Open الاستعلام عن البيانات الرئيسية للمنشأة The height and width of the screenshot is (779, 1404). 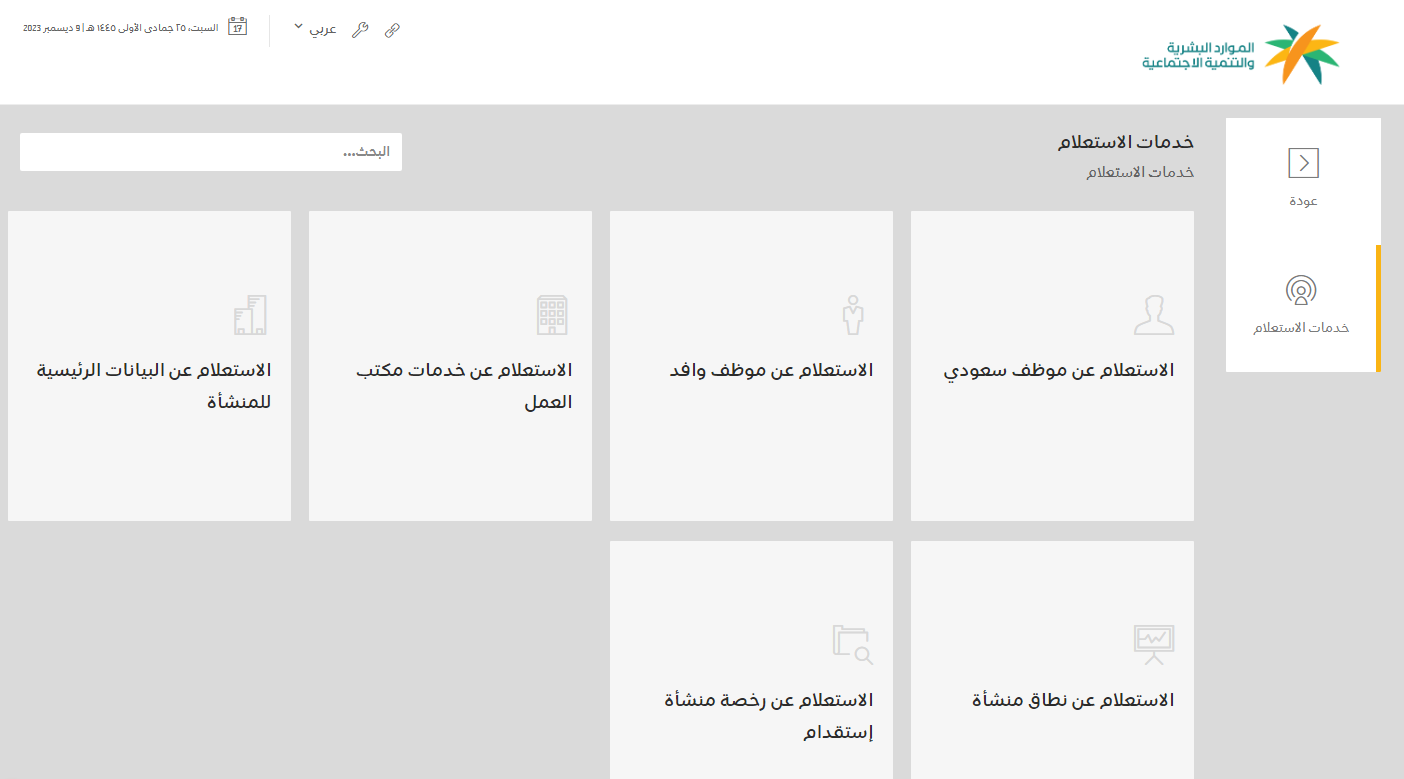coord(149,366)
